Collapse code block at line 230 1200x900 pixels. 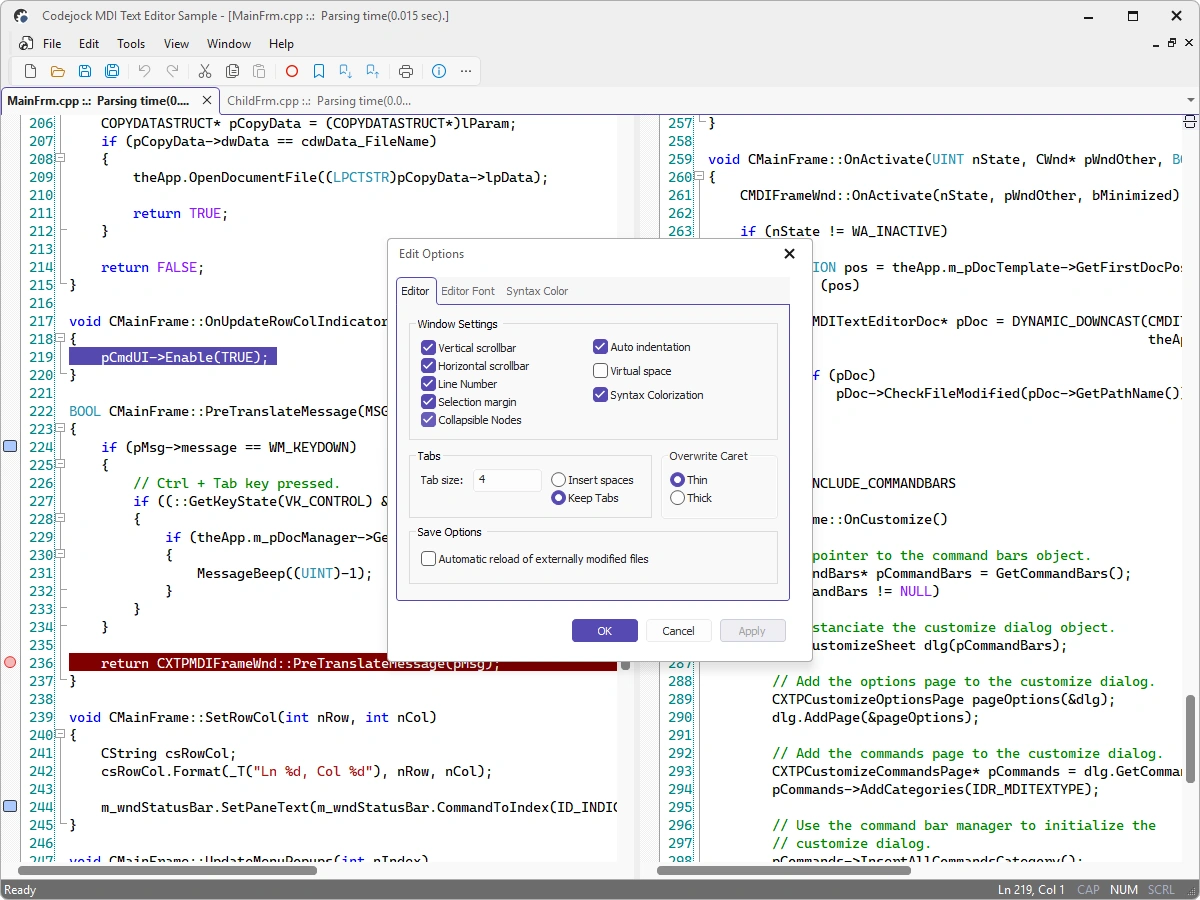tap(60, 555)
